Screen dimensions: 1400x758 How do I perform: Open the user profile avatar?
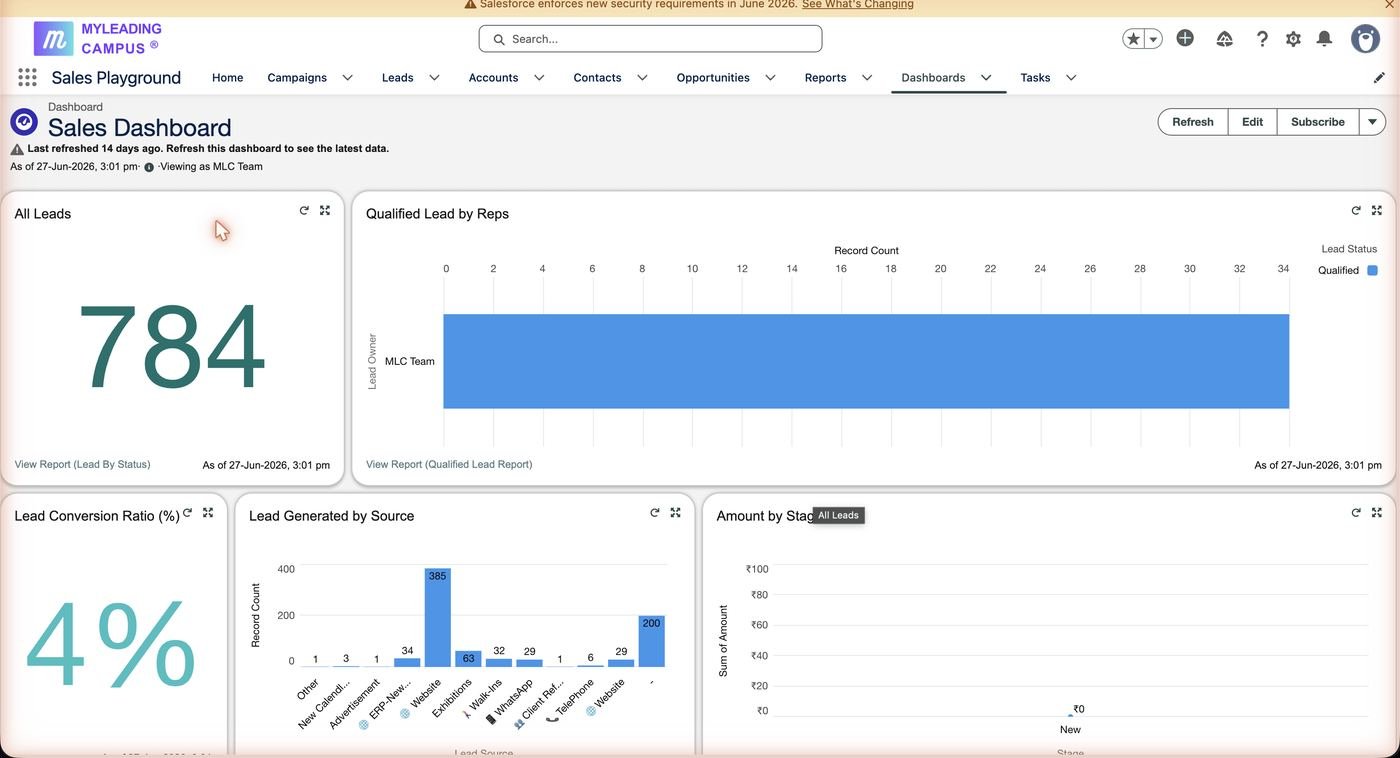(1365, 38)
